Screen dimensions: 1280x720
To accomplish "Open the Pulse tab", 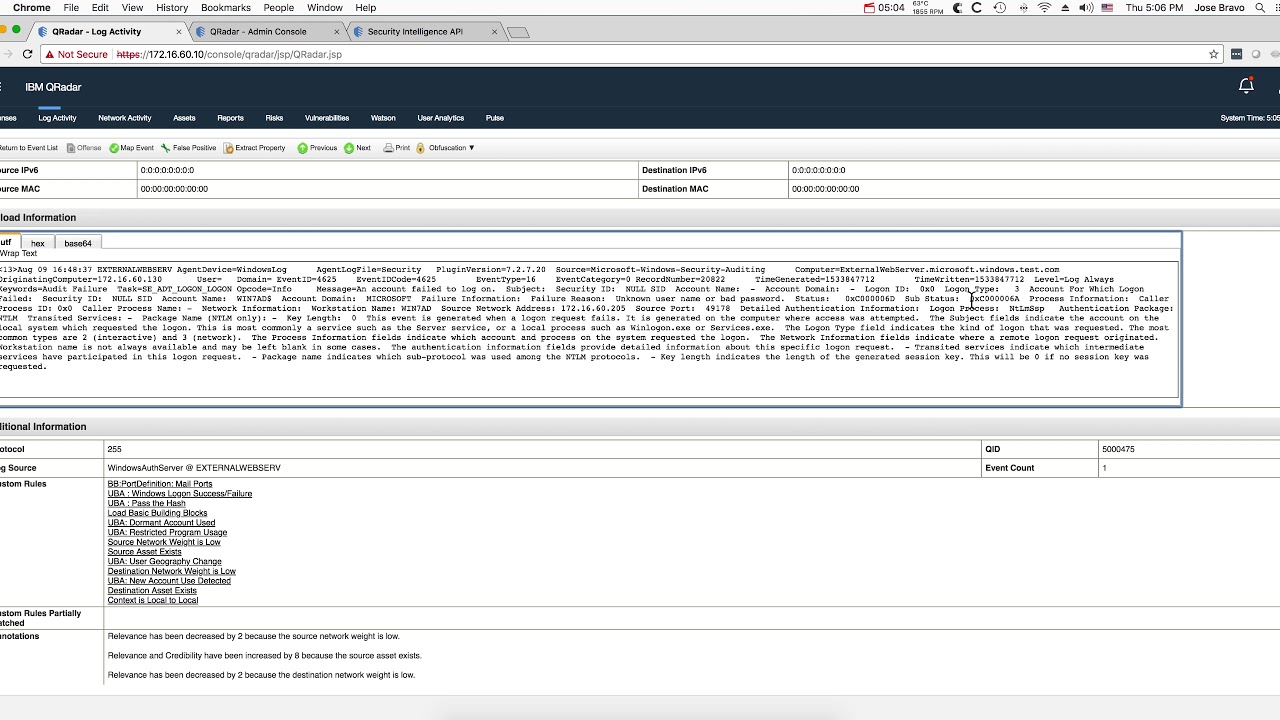I will tap(495, 118).
